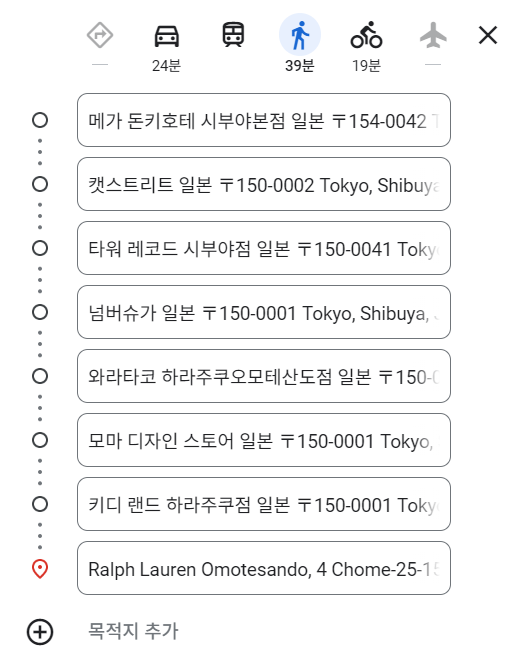Click the plus icon to add destination
The width and height of the screenshot is (519, 660).
click(x=40, y=632)
